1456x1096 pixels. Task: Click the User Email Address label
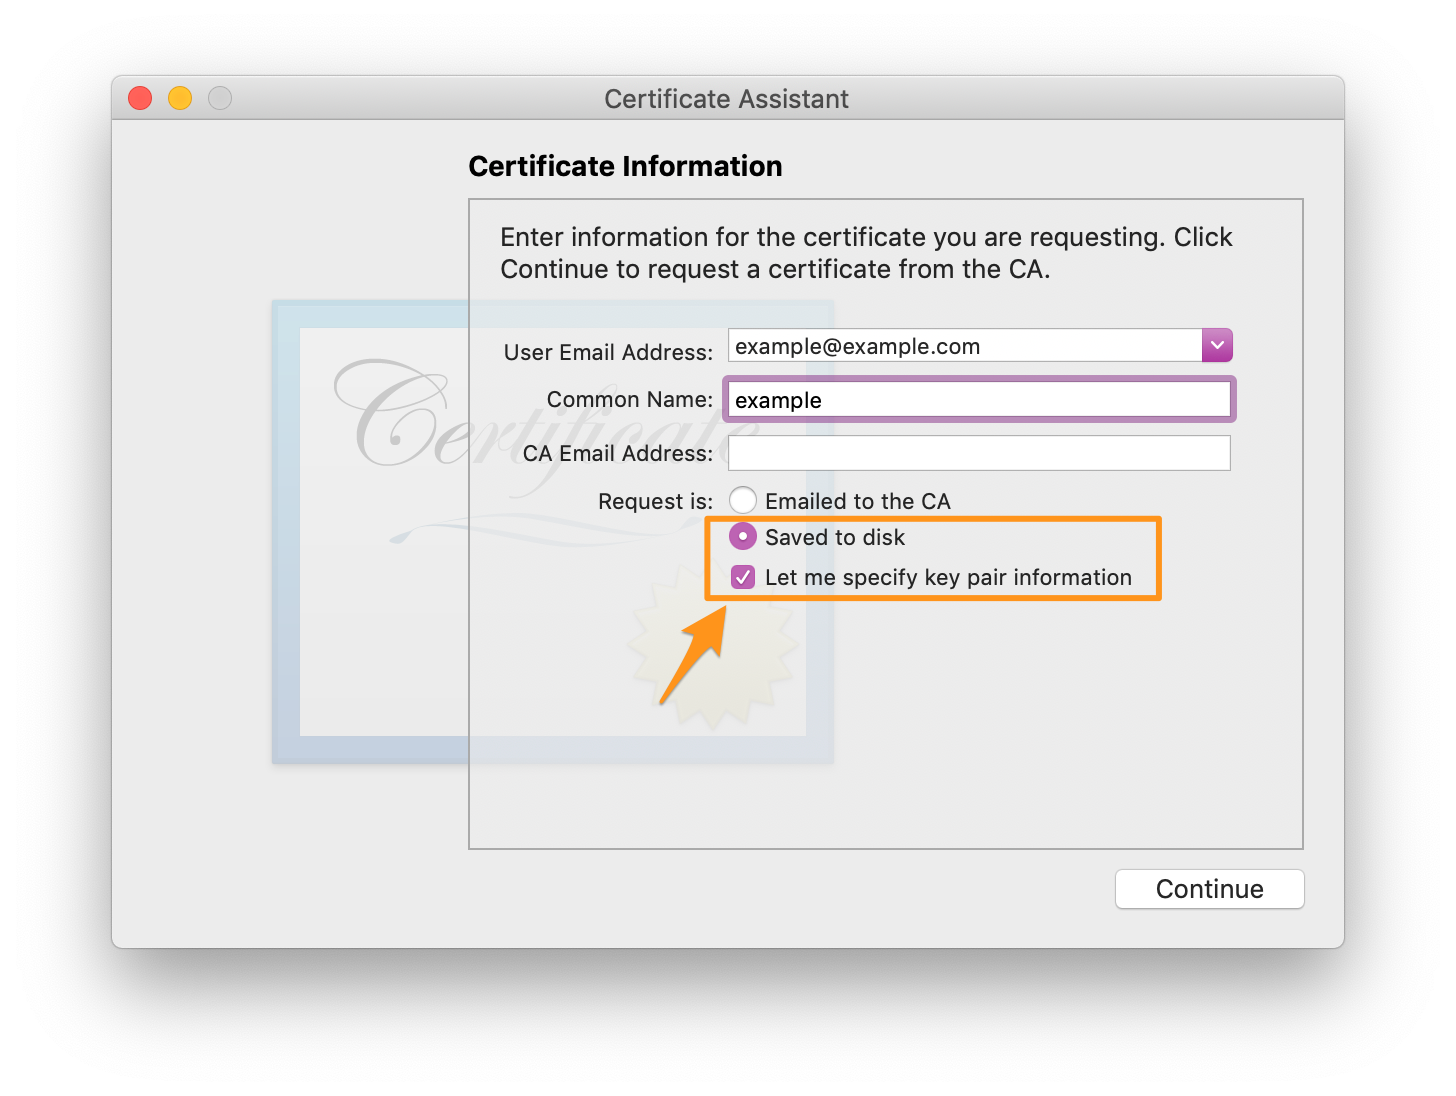click(x=608, y=352)
